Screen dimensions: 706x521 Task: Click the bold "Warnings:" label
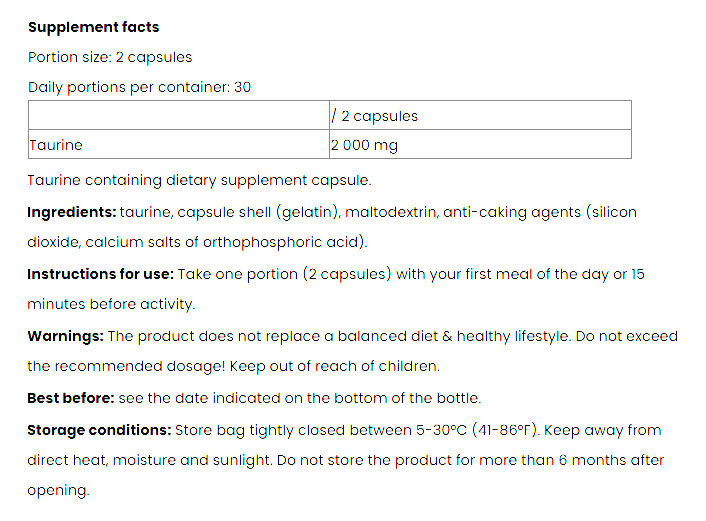tap(65, 336)
